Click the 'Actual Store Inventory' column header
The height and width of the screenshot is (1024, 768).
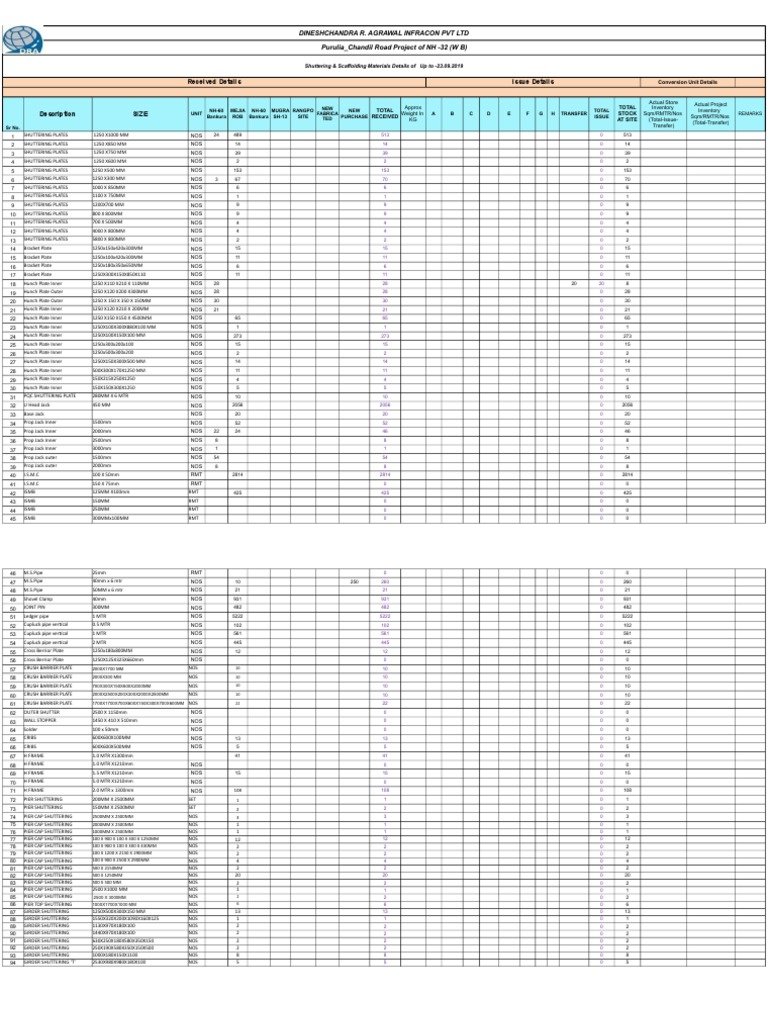663,114
